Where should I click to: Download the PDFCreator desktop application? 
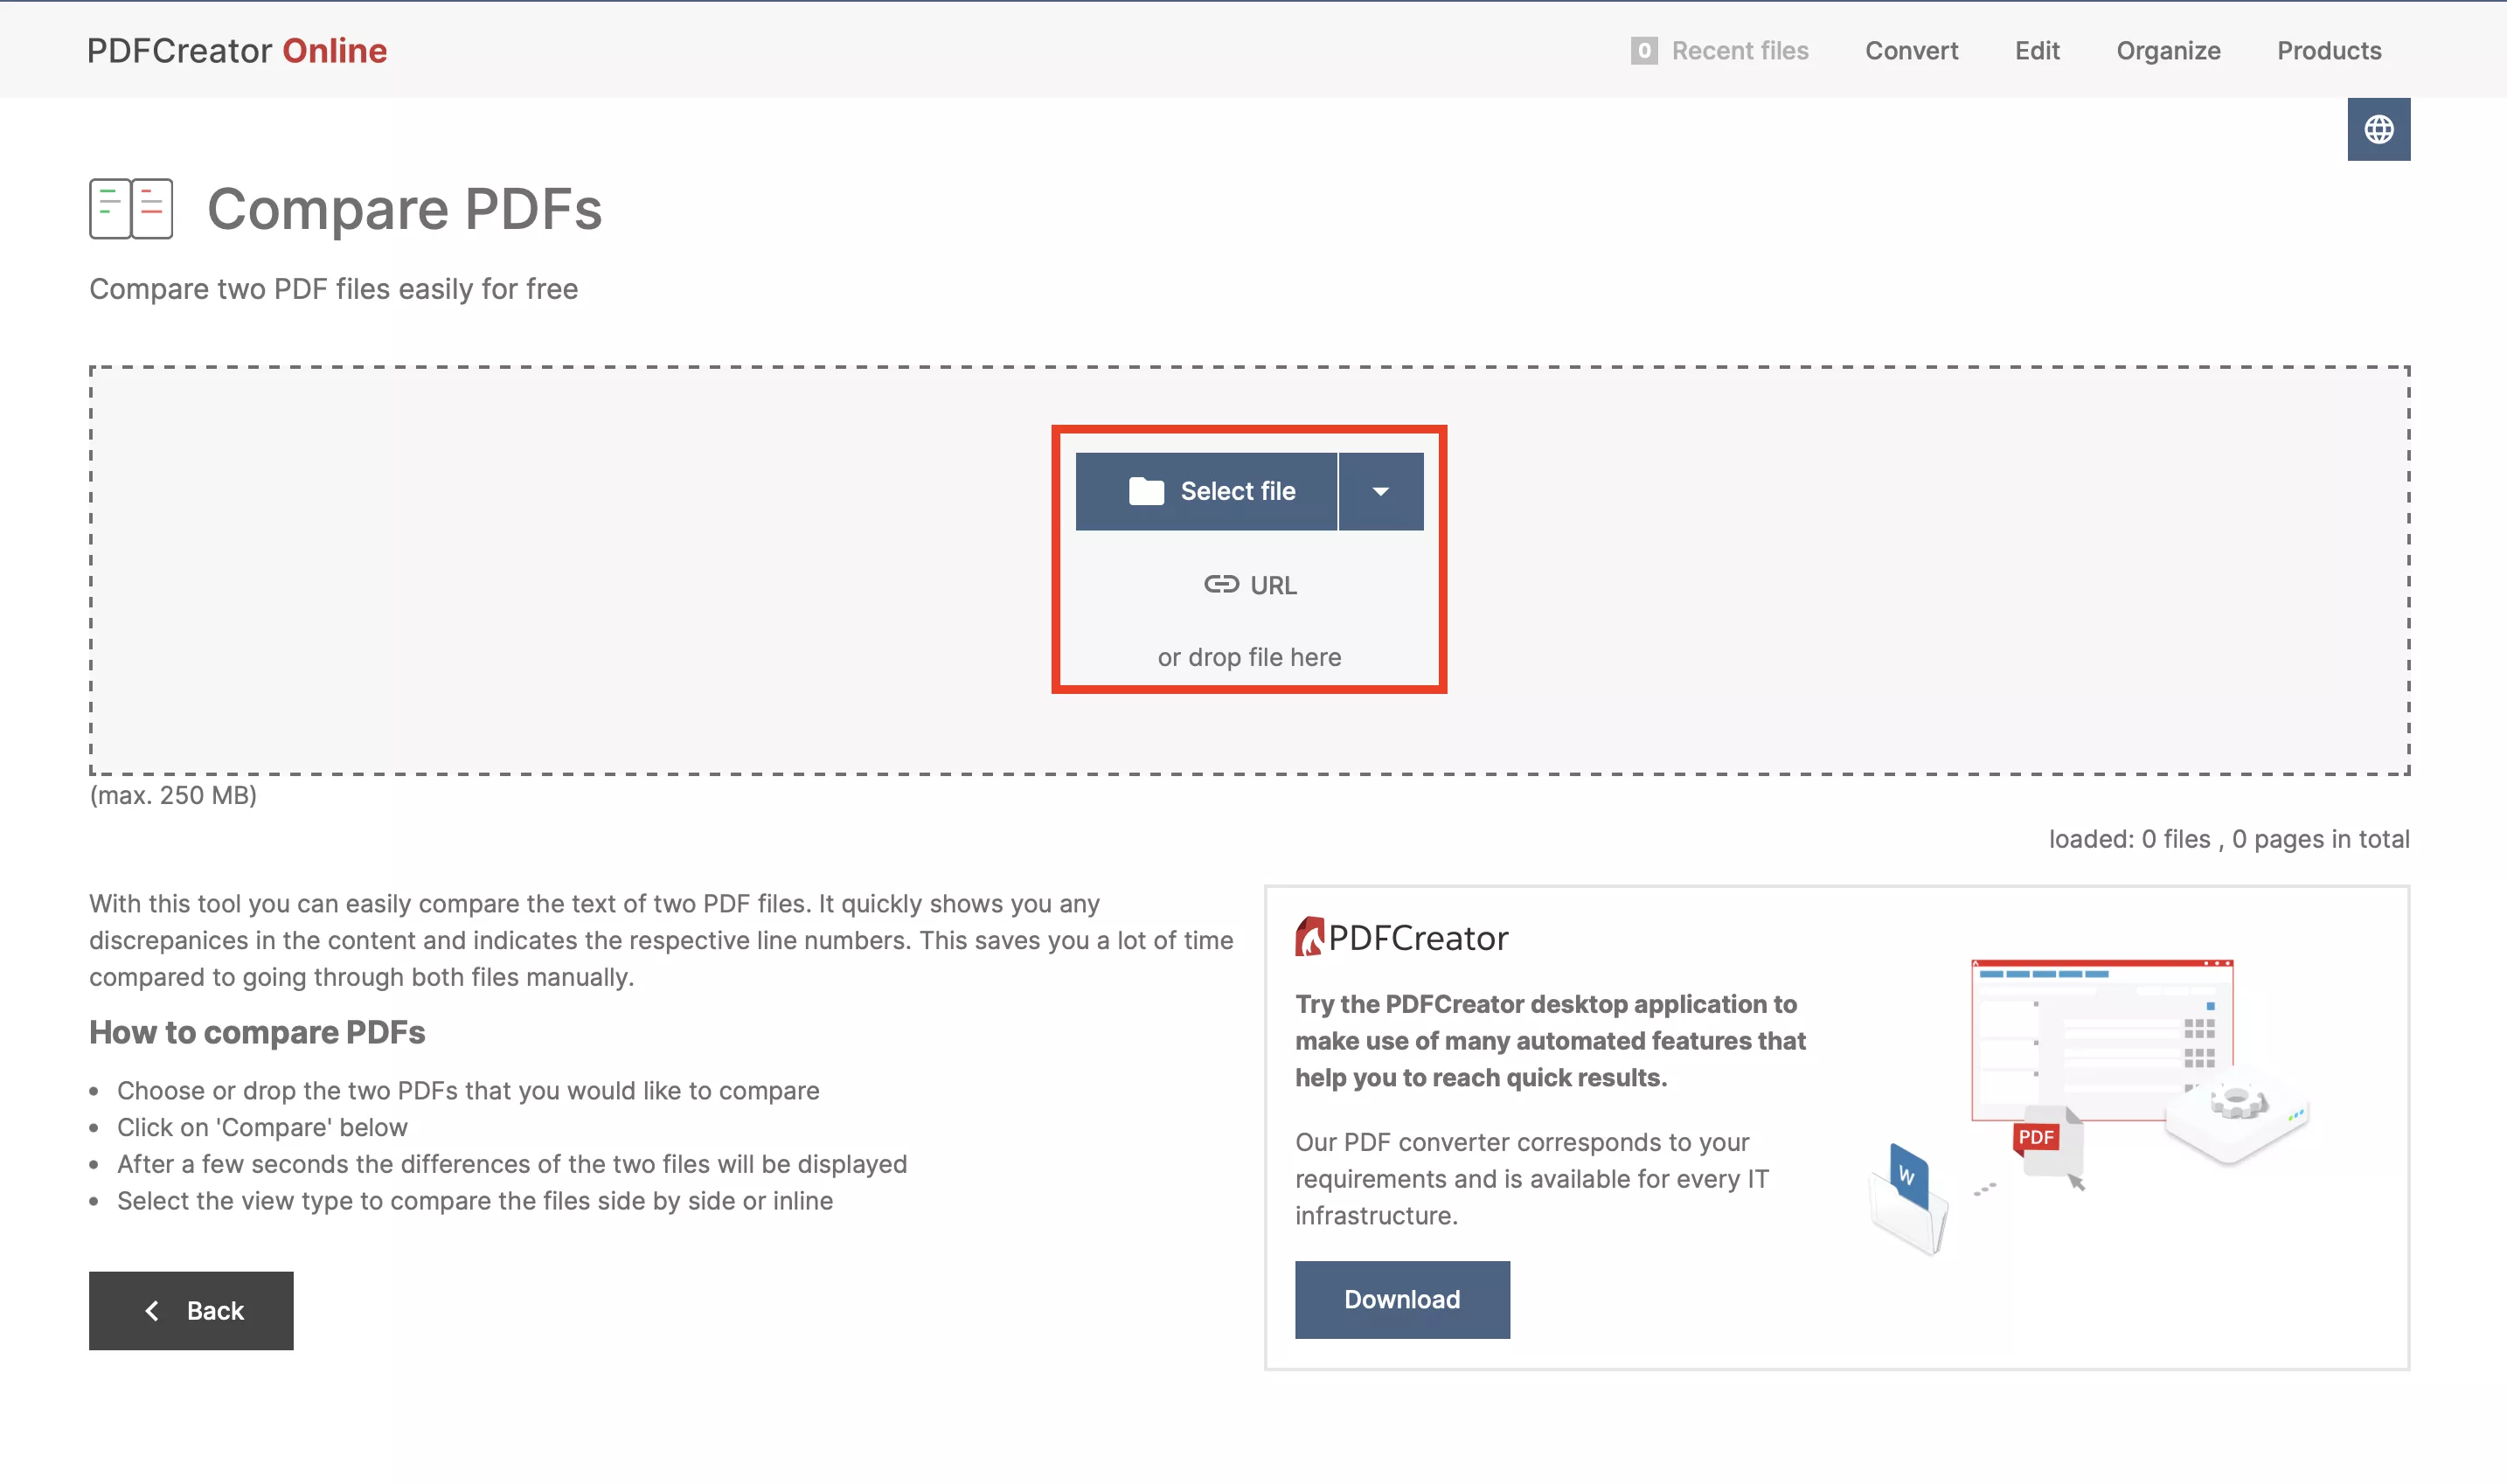click(1401, 1299)
